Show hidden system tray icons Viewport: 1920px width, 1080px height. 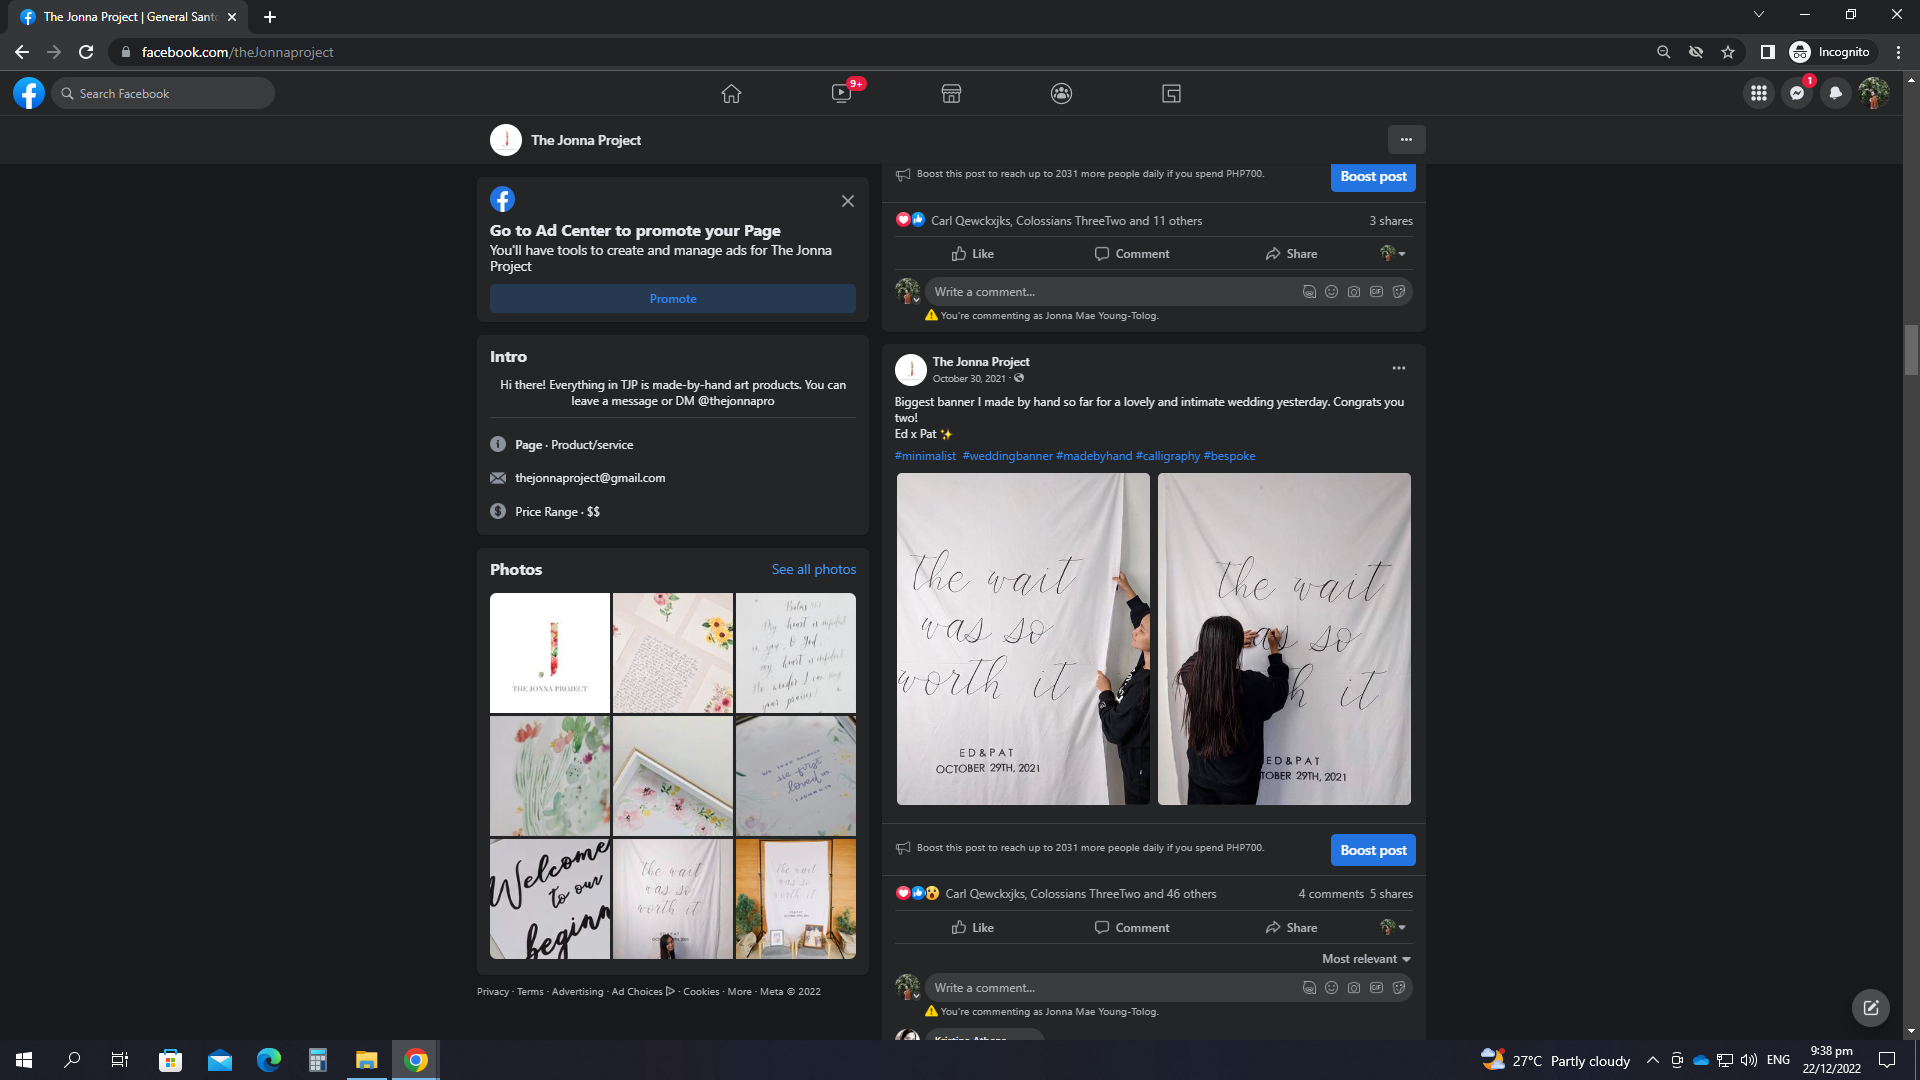[1652, 1060]
